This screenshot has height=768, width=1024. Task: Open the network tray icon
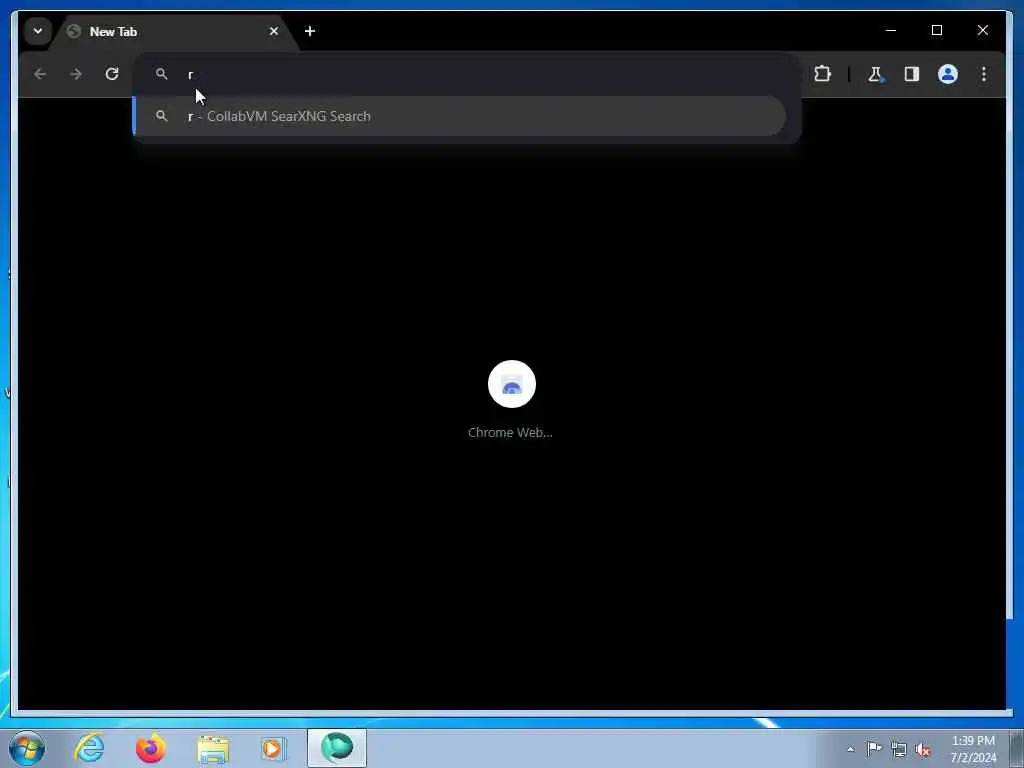pos(899,749)
